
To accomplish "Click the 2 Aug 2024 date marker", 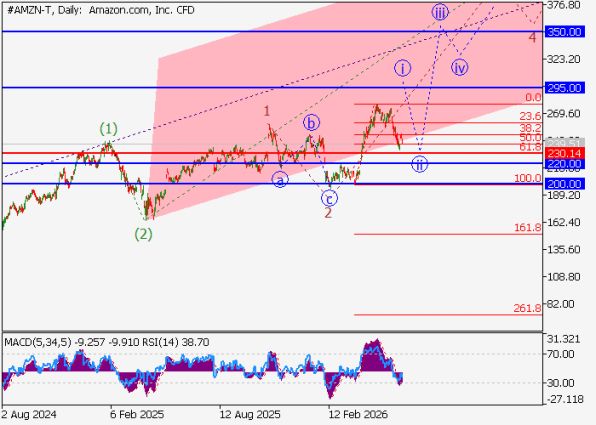I will [x=29, y=414].
